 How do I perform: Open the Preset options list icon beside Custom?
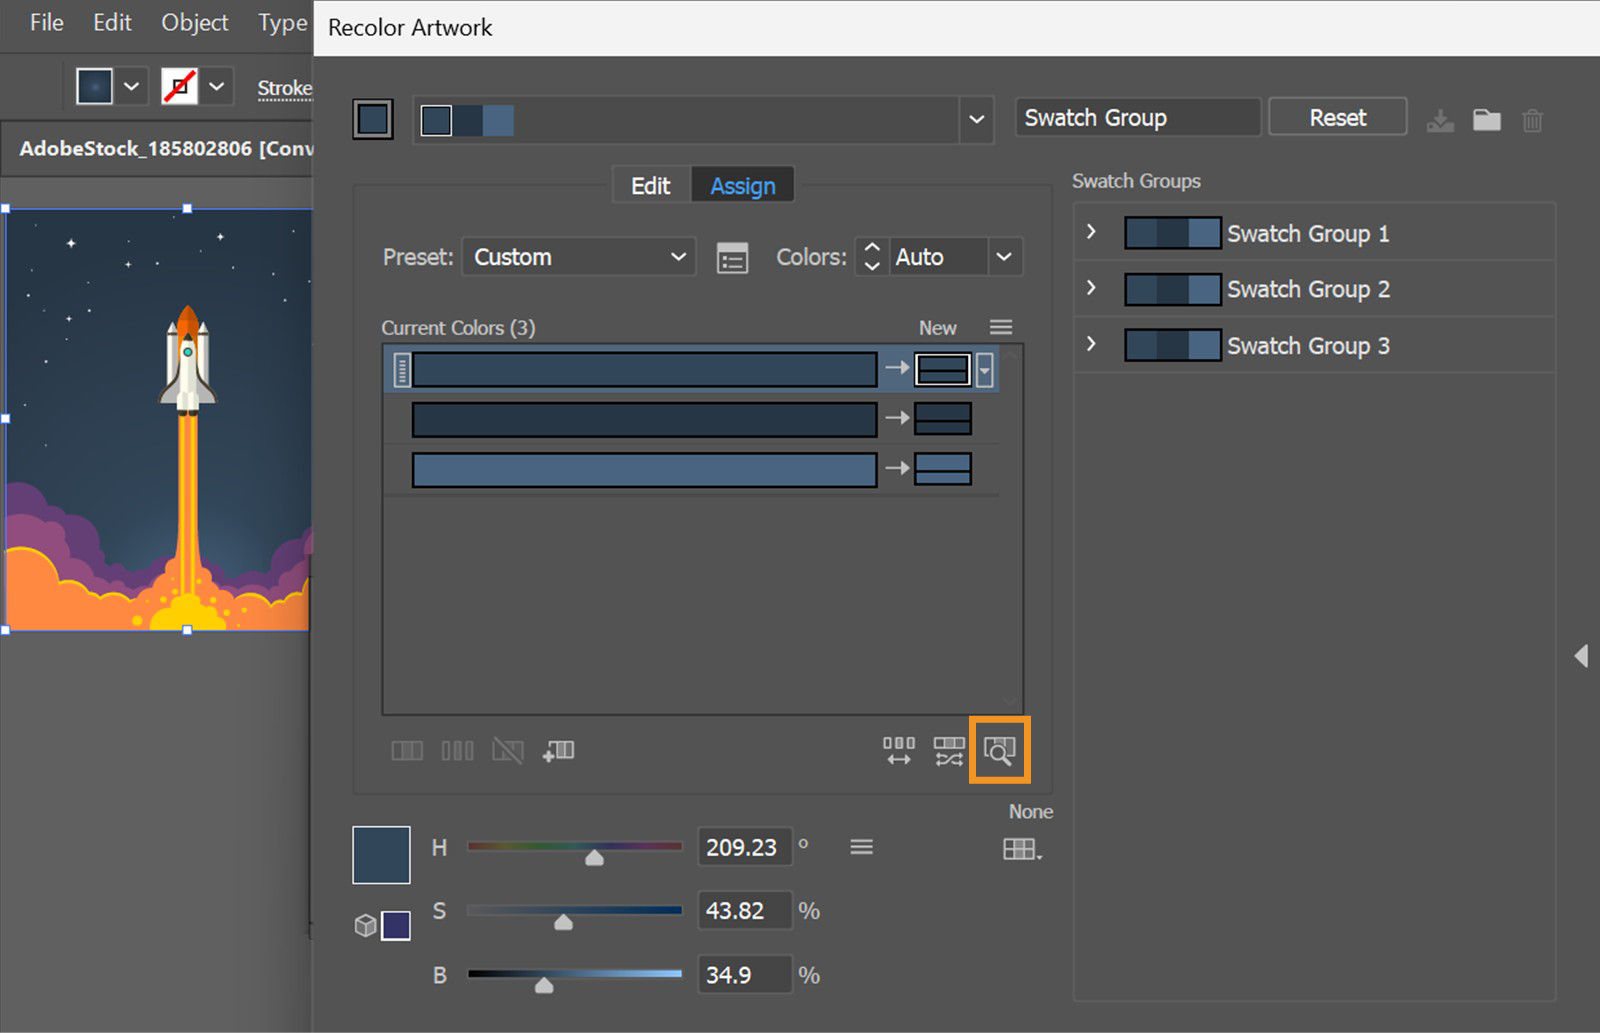(732, 258)
